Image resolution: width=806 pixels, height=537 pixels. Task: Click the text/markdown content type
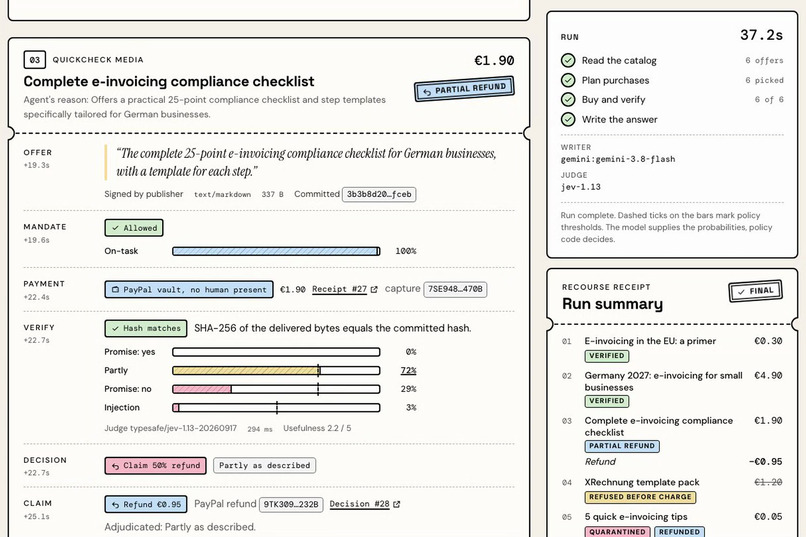[222, 195]
